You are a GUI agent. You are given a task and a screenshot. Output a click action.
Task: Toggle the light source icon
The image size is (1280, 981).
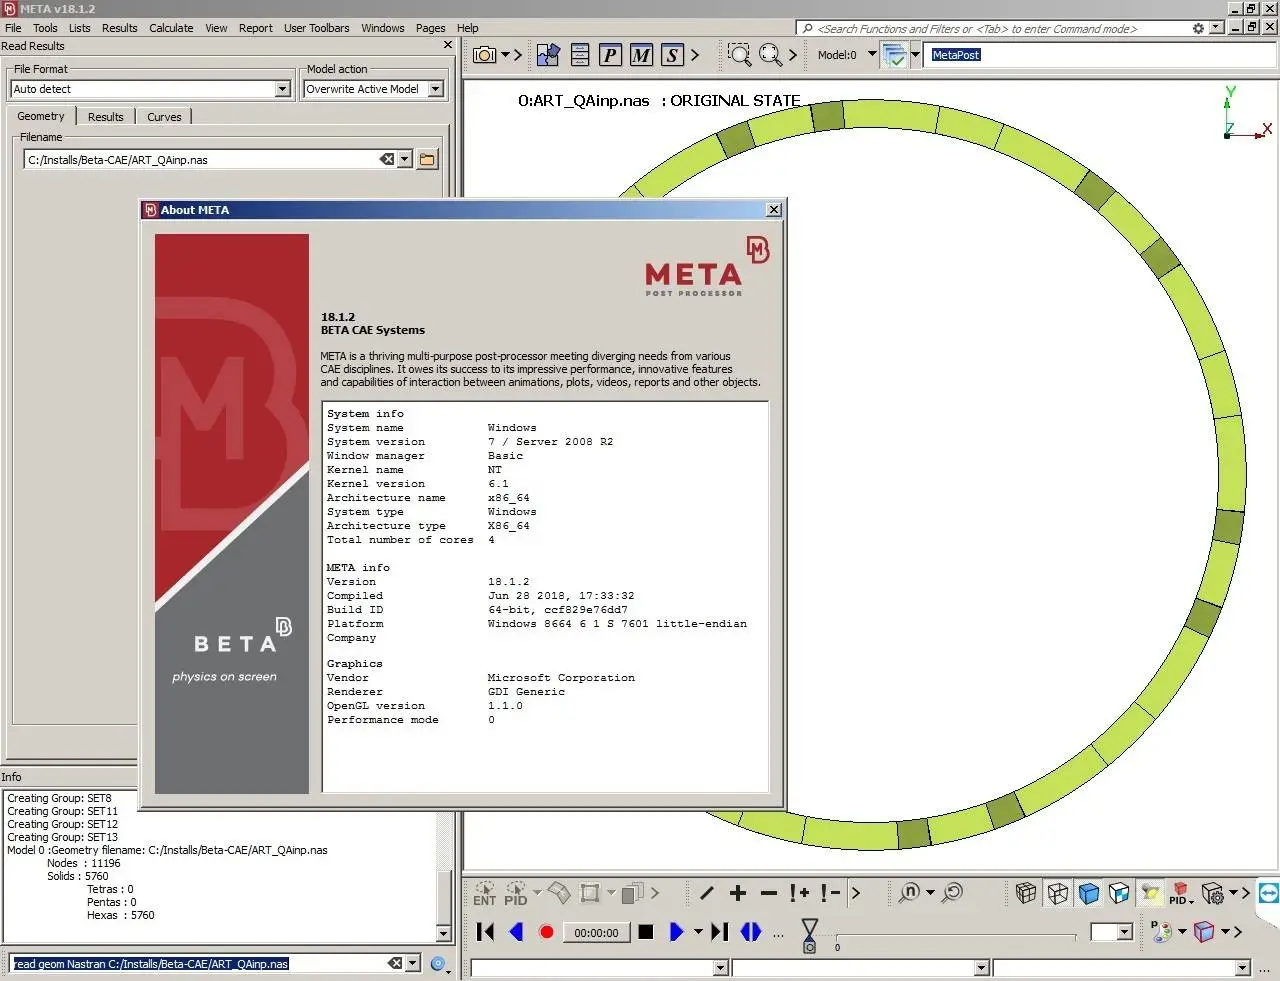click(x=1151, y=893)
